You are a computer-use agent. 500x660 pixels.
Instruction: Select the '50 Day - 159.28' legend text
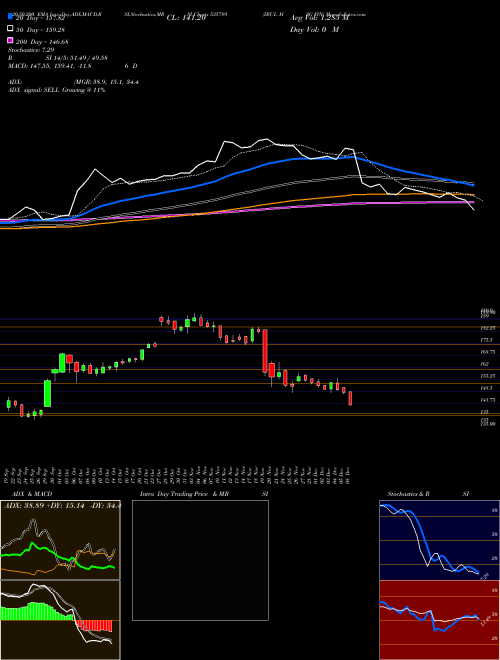[x=41, y=29]
